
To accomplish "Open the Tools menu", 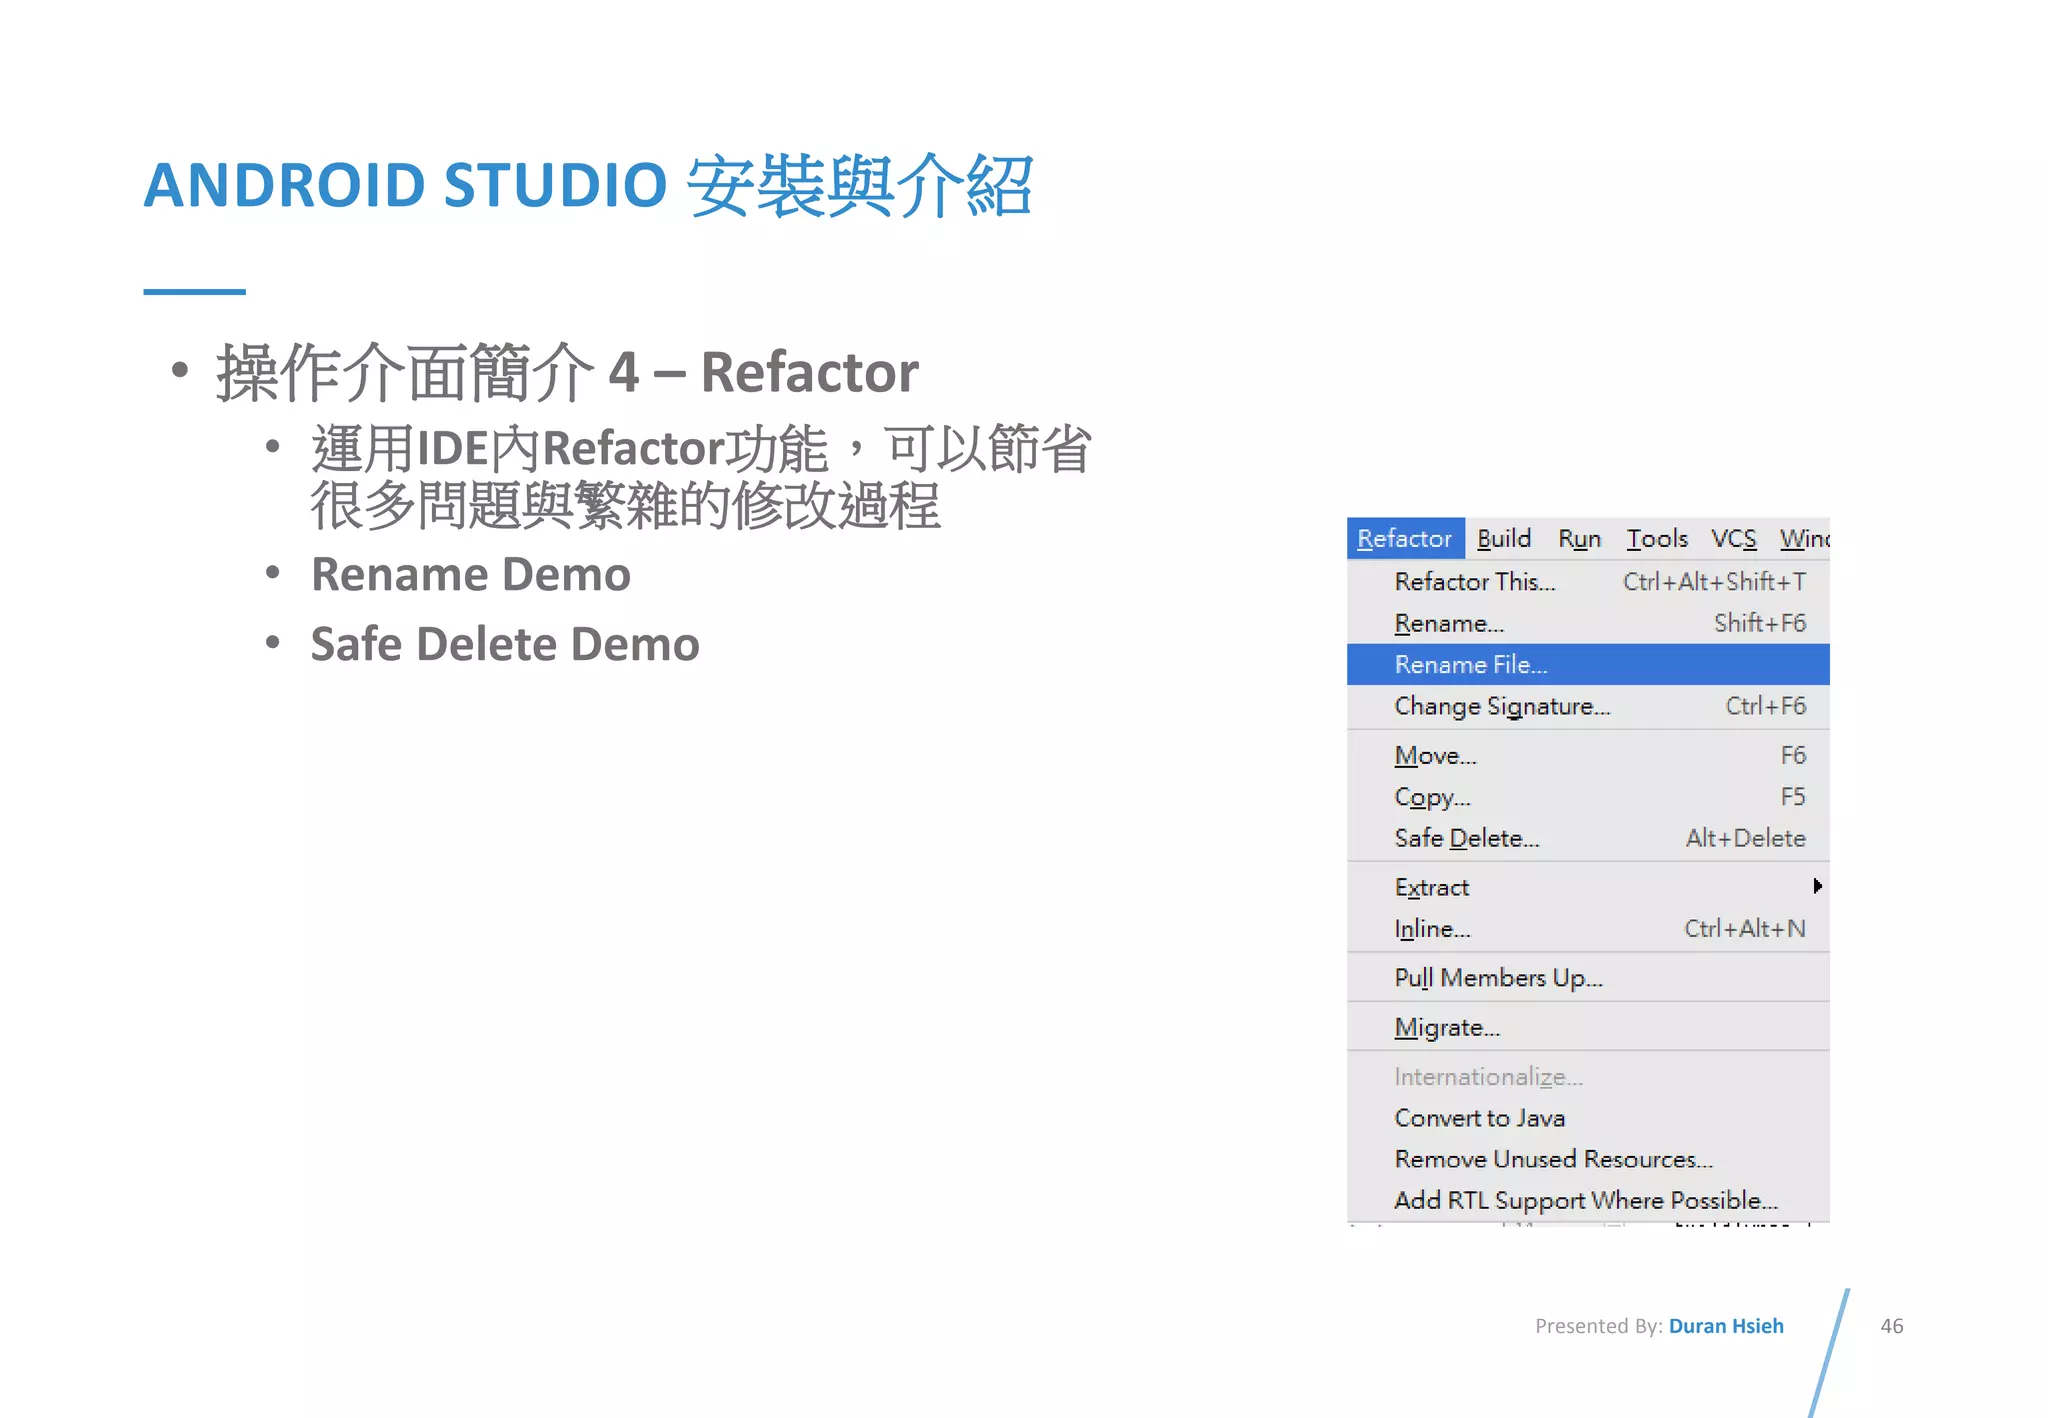I will click(1657, 539).
